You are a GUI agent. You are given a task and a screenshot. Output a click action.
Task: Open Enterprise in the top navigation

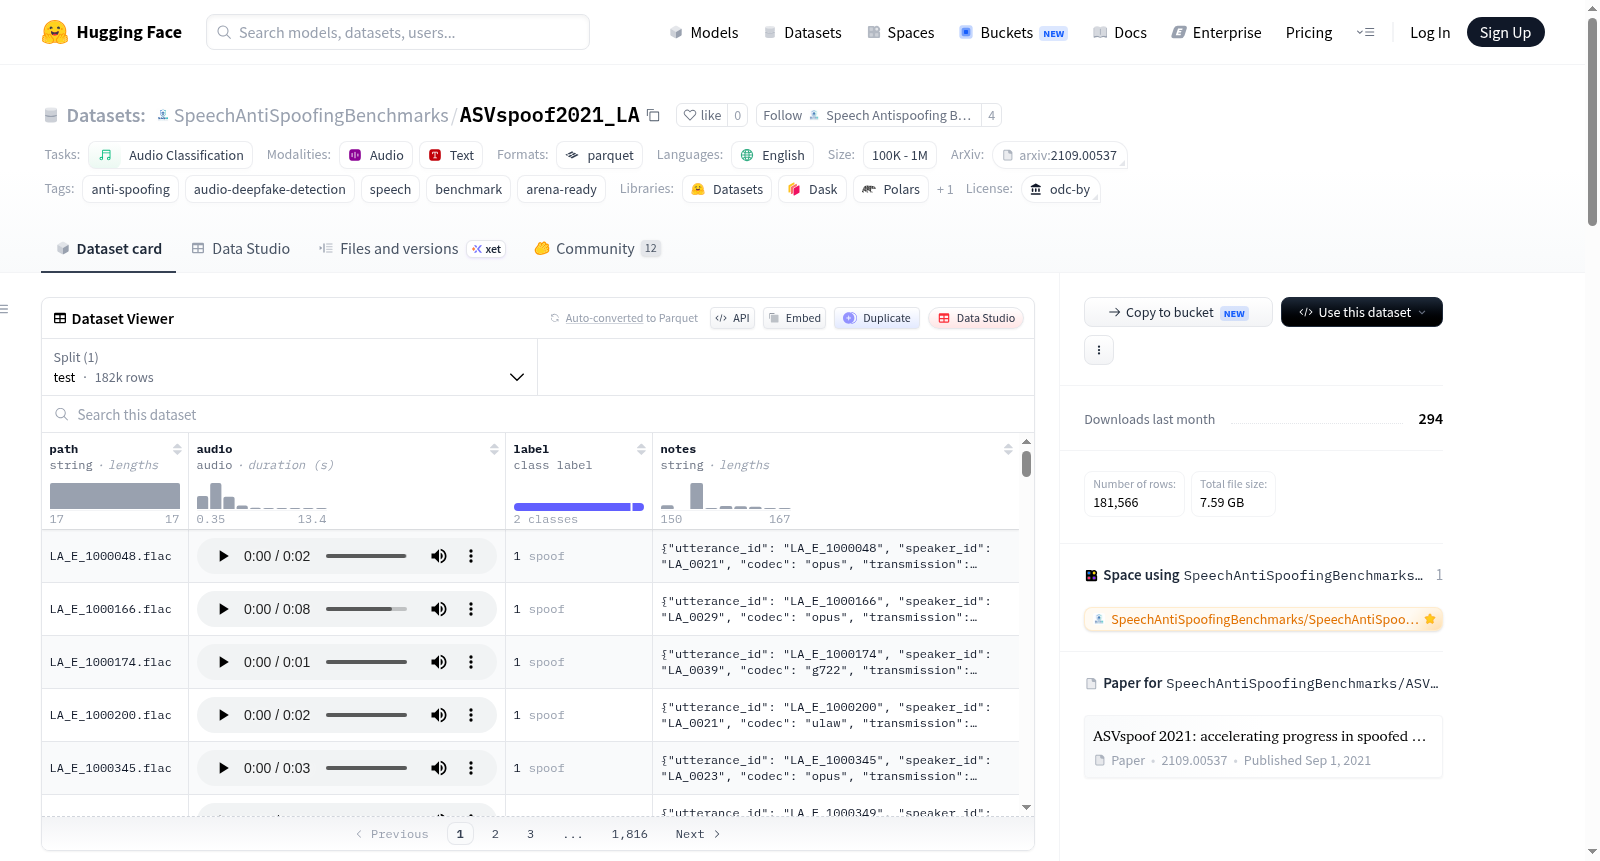(1217, 32)
